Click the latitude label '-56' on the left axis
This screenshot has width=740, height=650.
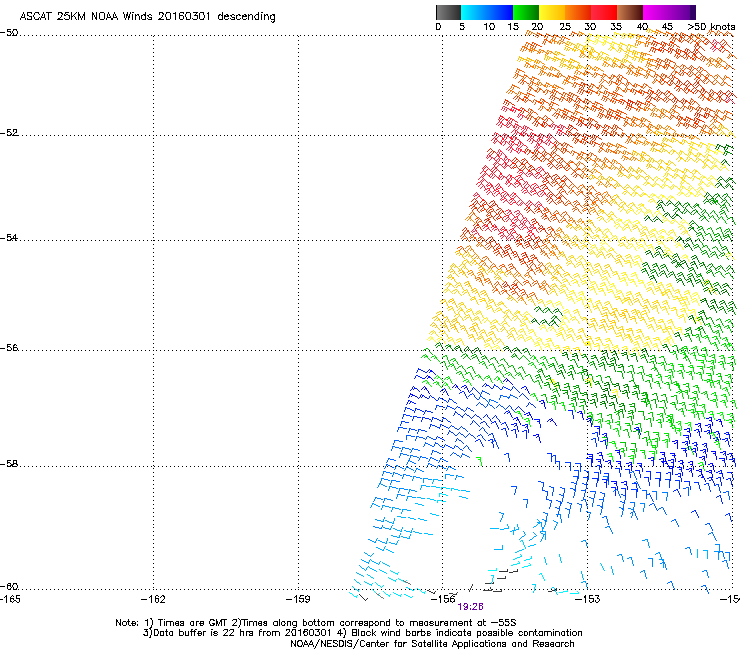click(9, 348)
